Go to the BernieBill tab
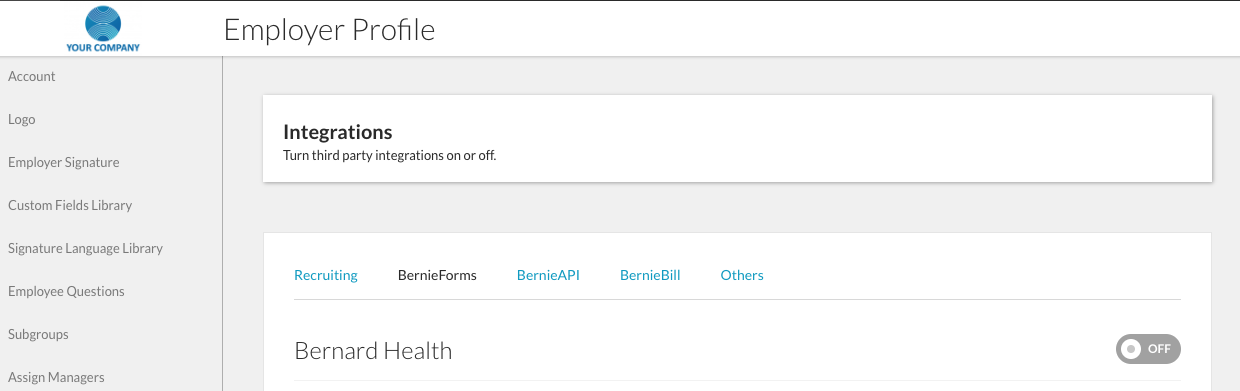The image size is (1240, 391). click(650, 275)
